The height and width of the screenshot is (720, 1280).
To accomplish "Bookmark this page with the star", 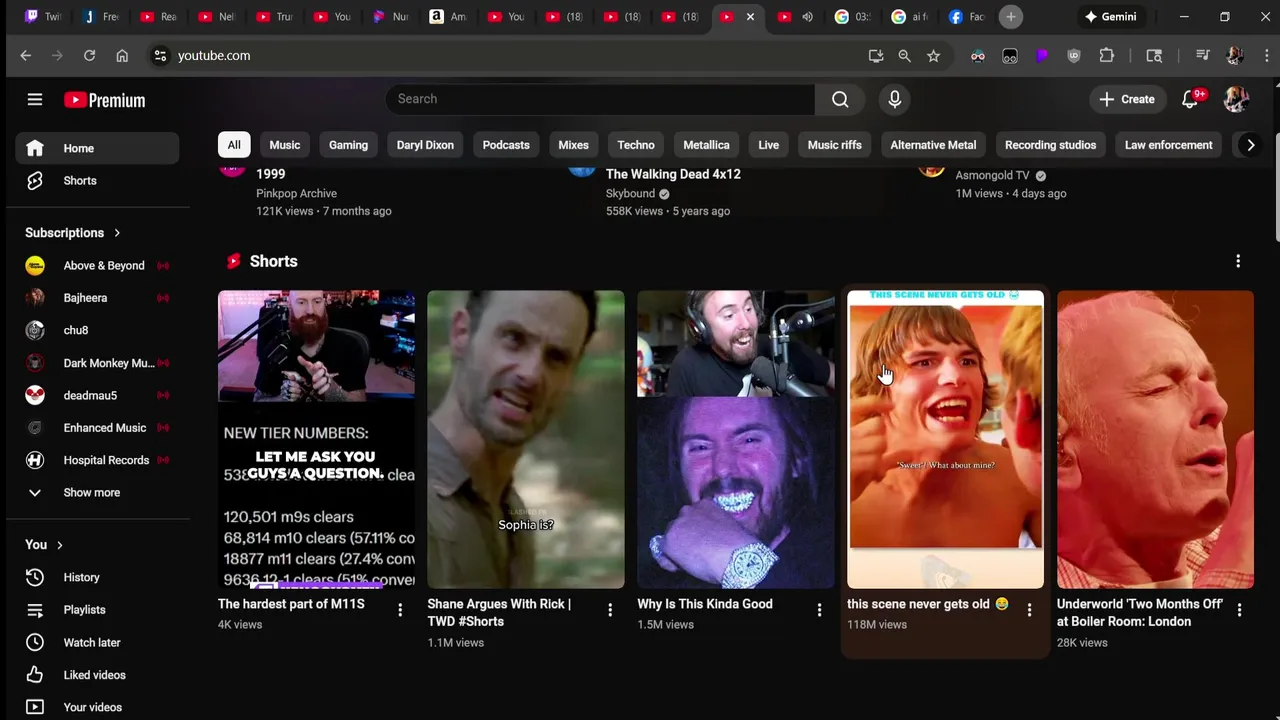I will (x=933, y=56).
